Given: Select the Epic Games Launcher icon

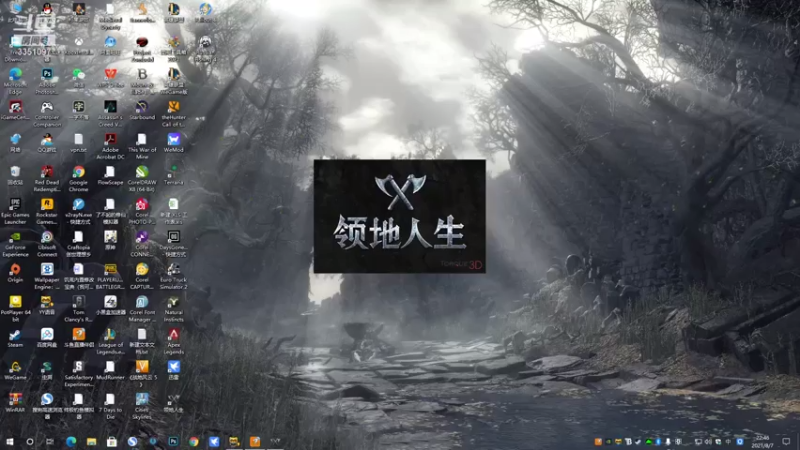Looking at the screenshot, I should (x=15, y=211).
